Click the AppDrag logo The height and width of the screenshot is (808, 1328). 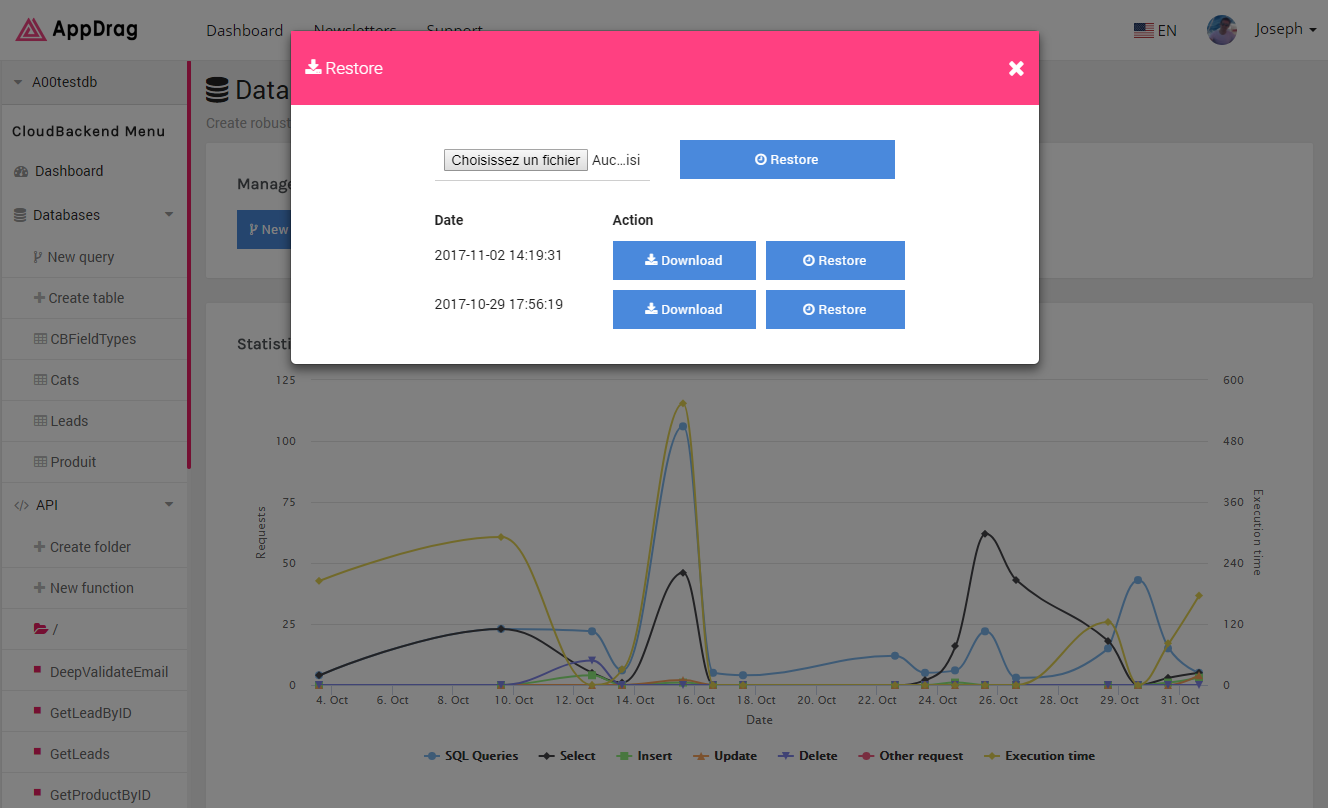pos(76,29)
